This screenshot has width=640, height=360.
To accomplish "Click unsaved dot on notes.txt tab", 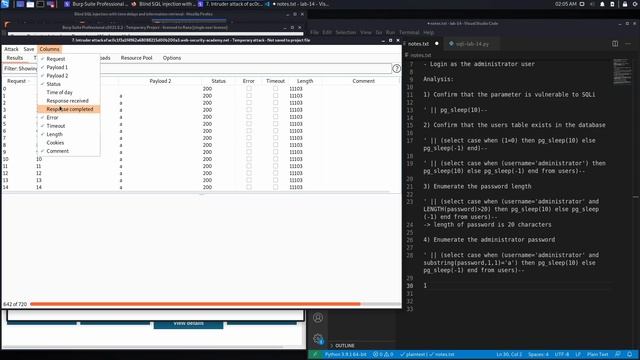I will (437, 43).
